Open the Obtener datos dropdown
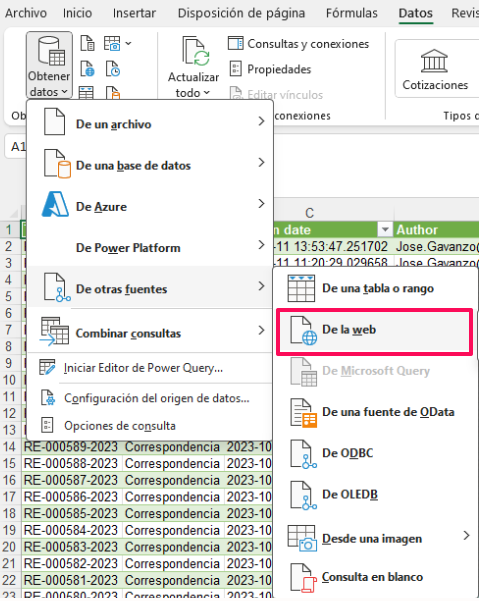The image size is (479, 601). pyautogui.click(x=49, y=65)
